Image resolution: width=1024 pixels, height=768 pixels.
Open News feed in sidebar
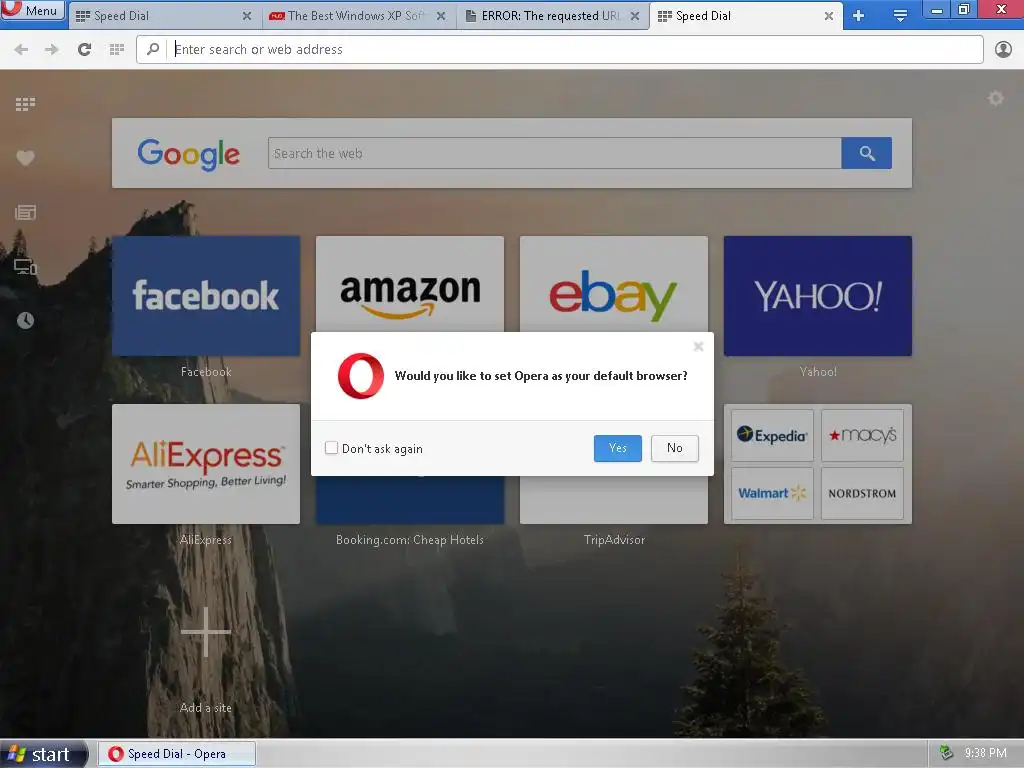point(25,212)
